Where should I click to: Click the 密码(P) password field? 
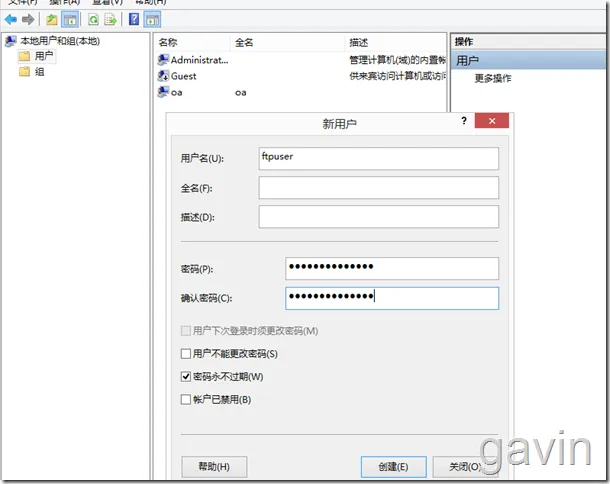392,268
